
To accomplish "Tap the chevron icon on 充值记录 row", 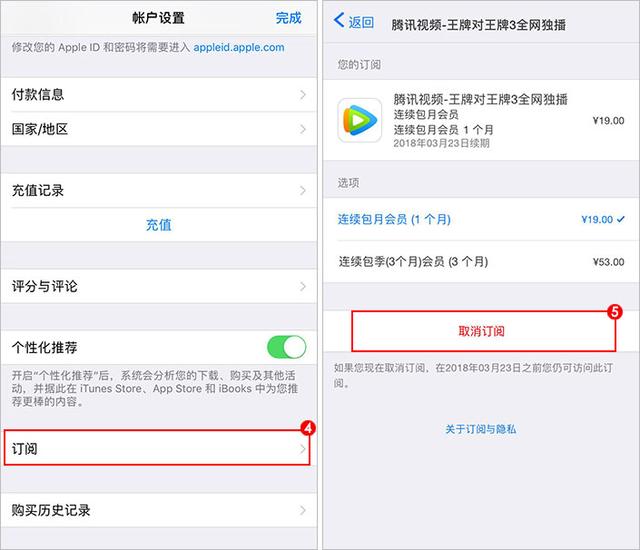I will tap(303, 191).
